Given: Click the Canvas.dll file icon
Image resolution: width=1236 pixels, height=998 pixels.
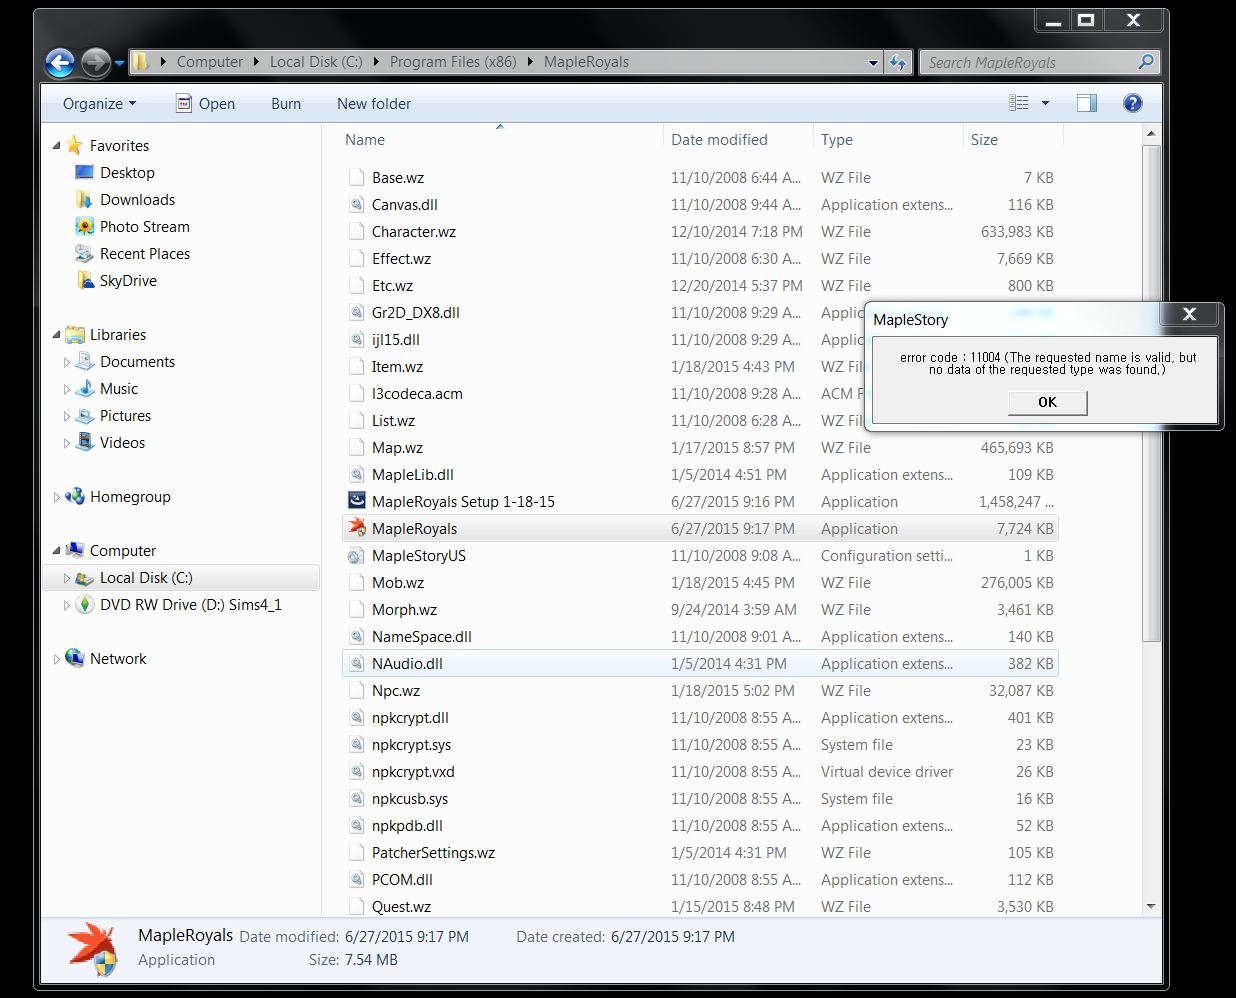Looking at the screenshot, I should point(356,204).
